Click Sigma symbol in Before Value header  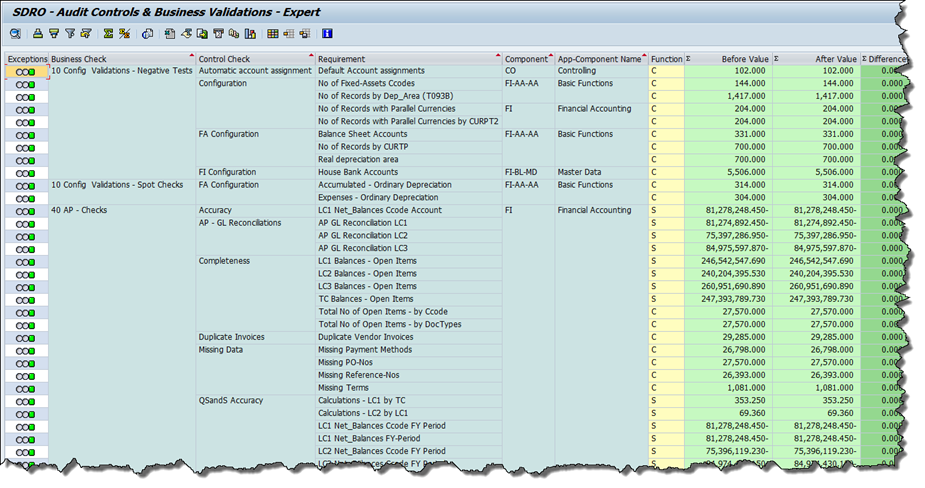pyautogui.click(x=688, y=58)
